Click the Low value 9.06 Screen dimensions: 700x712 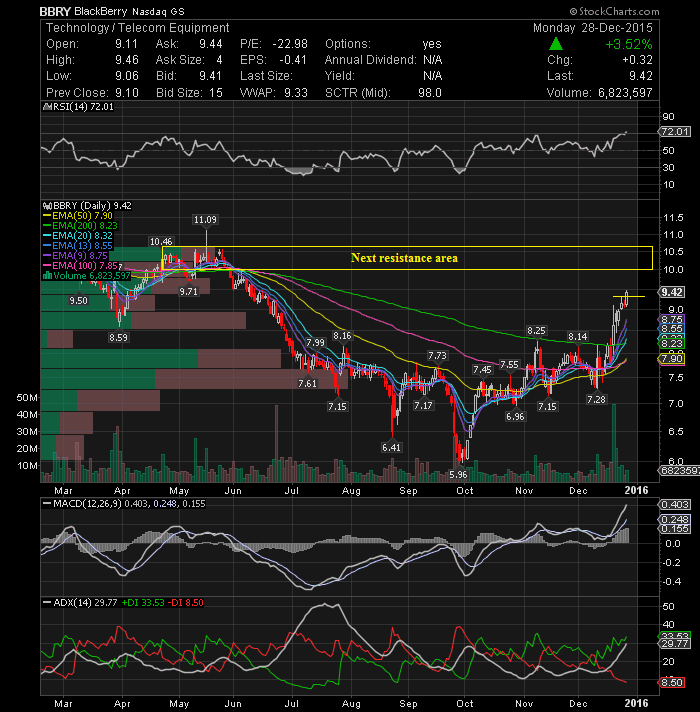point(127,76)
